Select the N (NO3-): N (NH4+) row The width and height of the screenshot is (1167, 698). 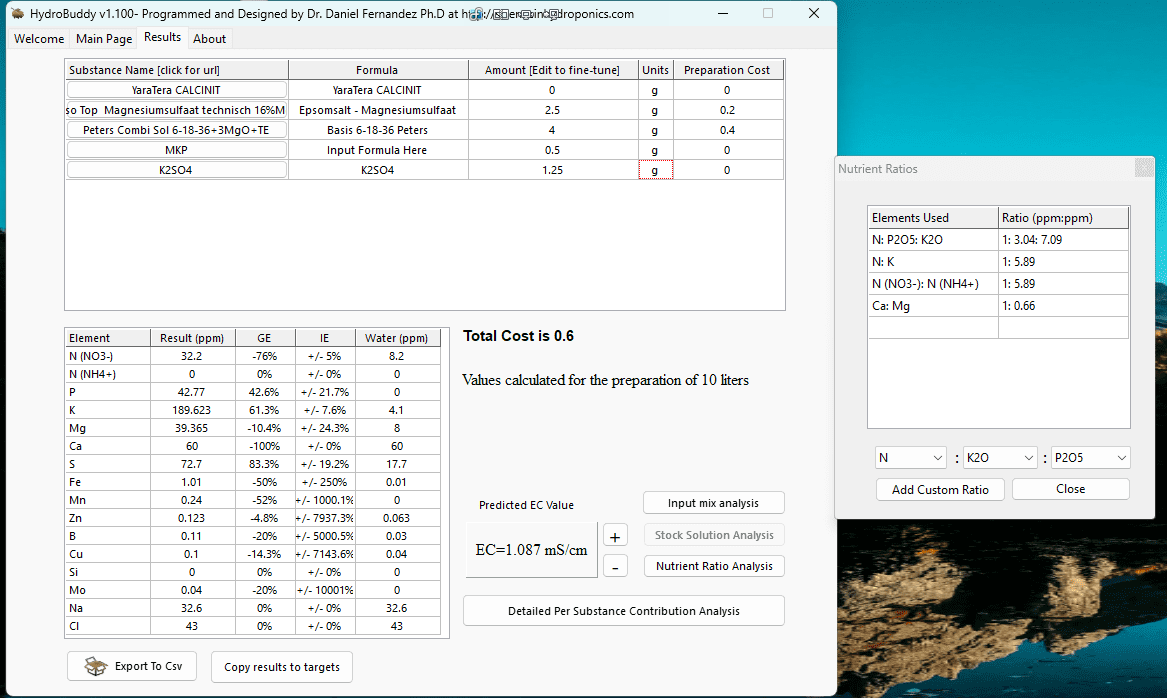tap(998, 284)
